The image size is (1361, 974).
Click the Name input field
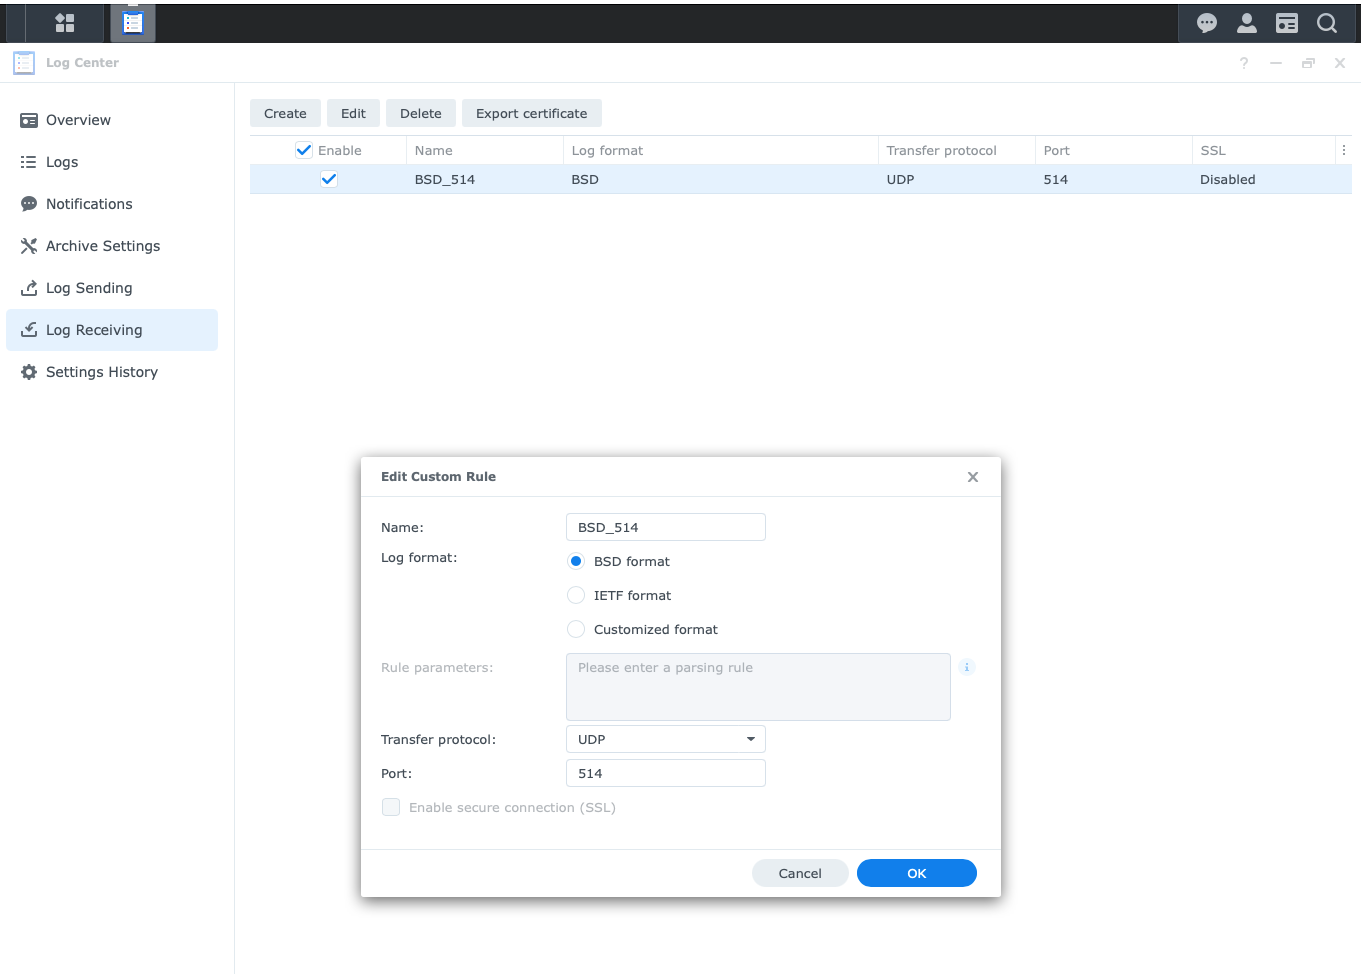coord(666,527)
